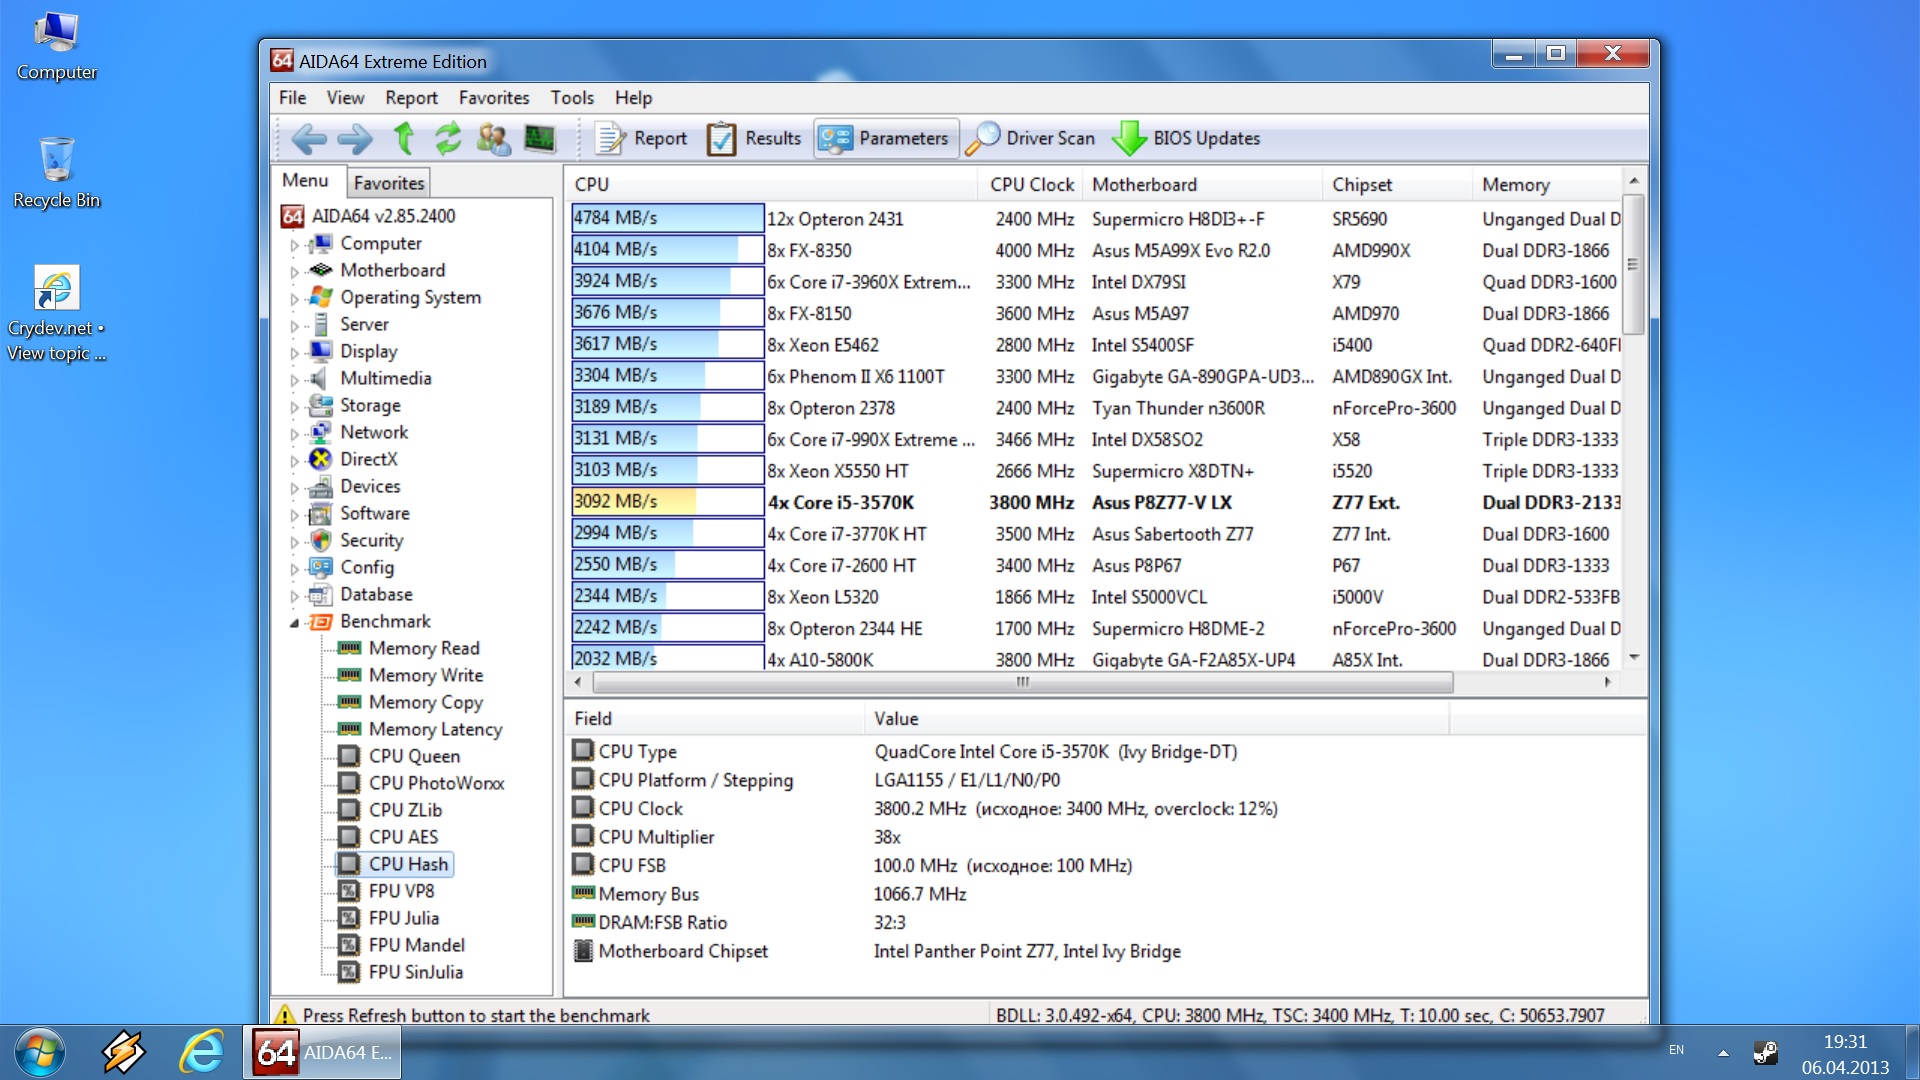Click the users icon in toolbar
Image resolution: width=1920 pixels, height=1080 pixels.
pos(493,138)
